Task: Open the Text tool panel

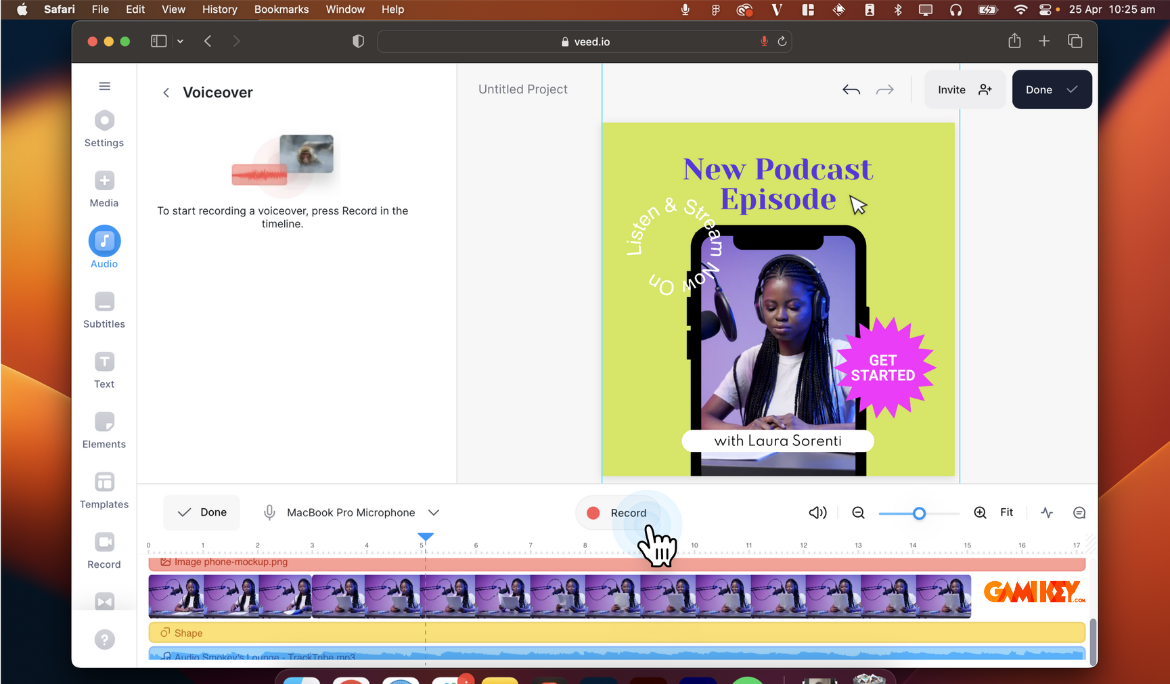Action: tap(104, 370)
